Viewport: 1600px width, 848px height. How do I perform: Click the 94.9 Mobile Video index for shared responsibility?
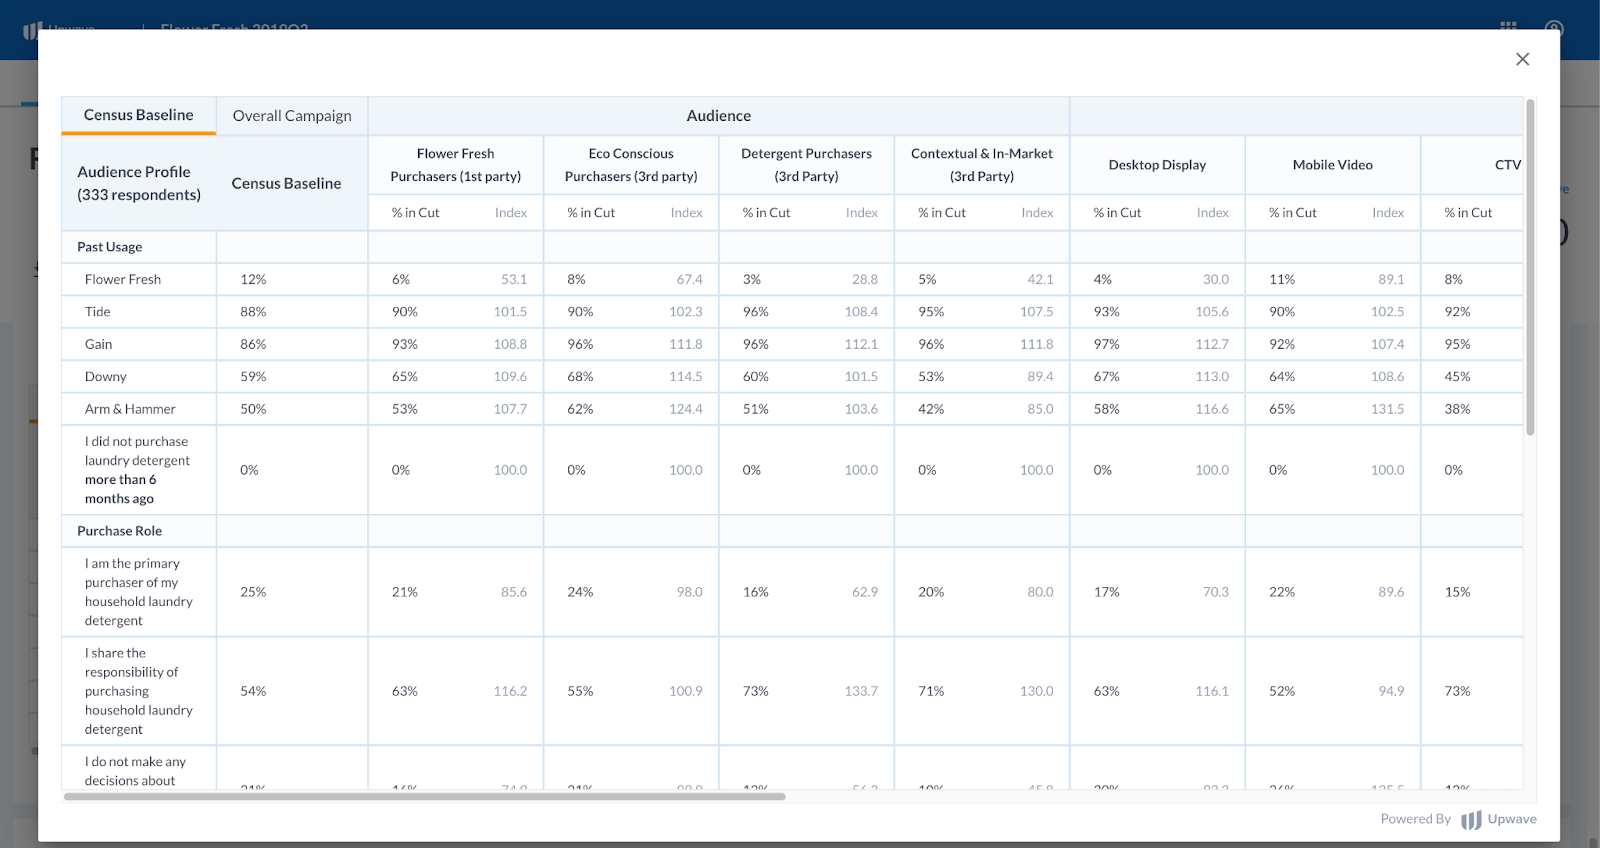(1391, 691)
